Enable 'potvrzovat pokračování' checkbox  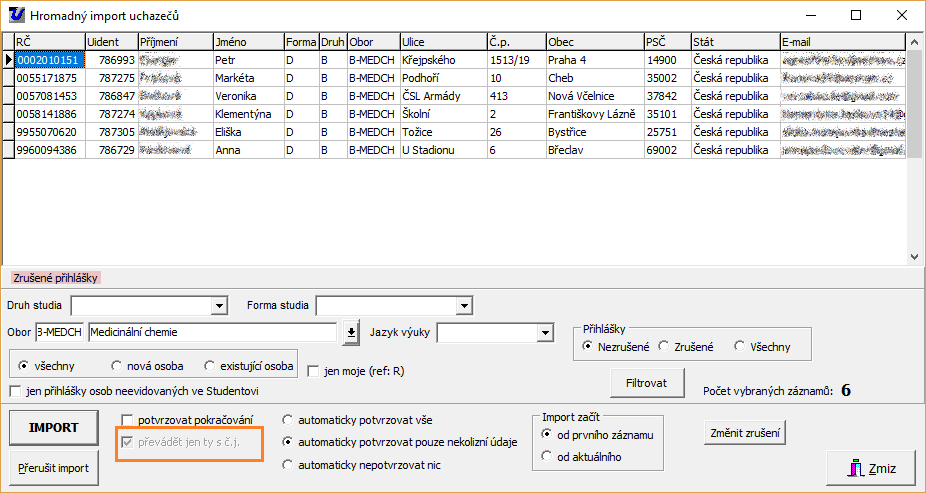tap(127, 420)
